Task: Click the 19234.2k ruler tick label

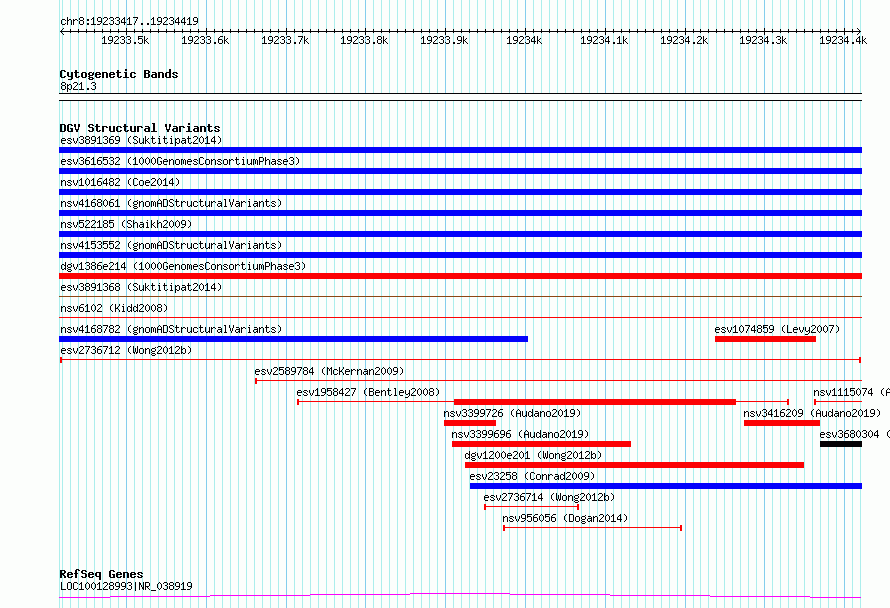Action: (684, 40)
